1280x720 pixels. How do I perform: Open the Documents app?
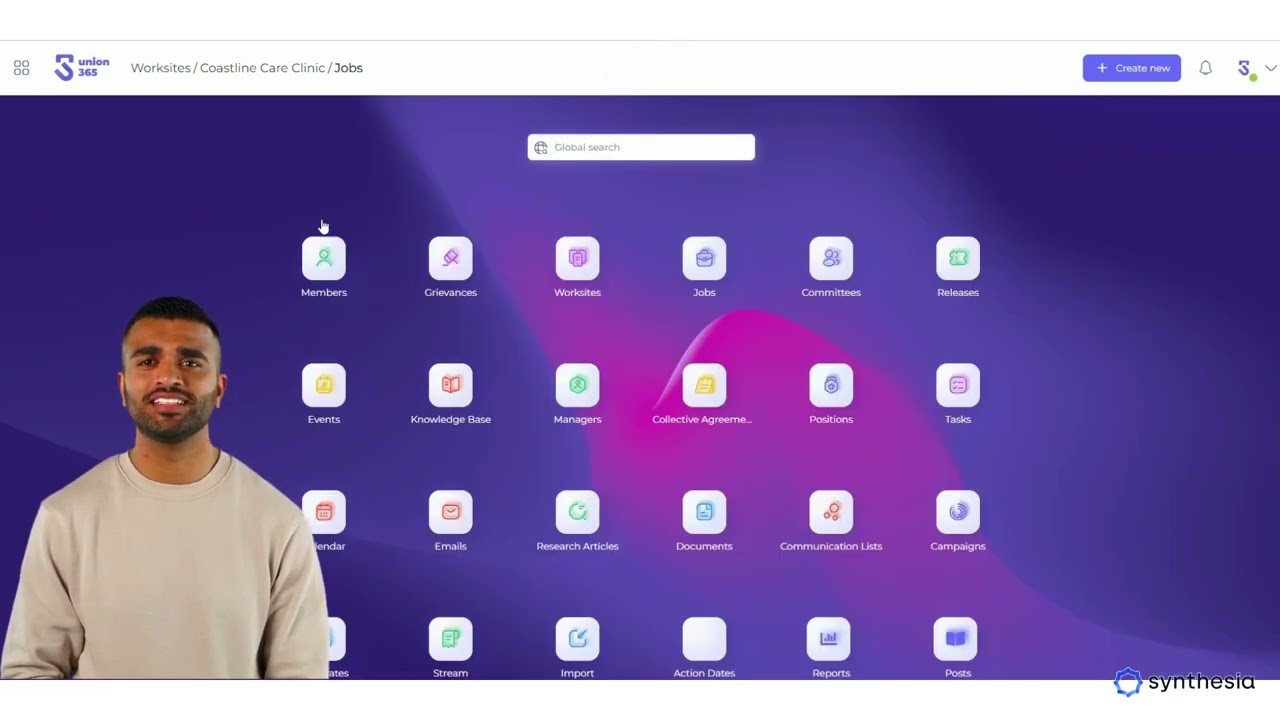click(x=705, y=513)
